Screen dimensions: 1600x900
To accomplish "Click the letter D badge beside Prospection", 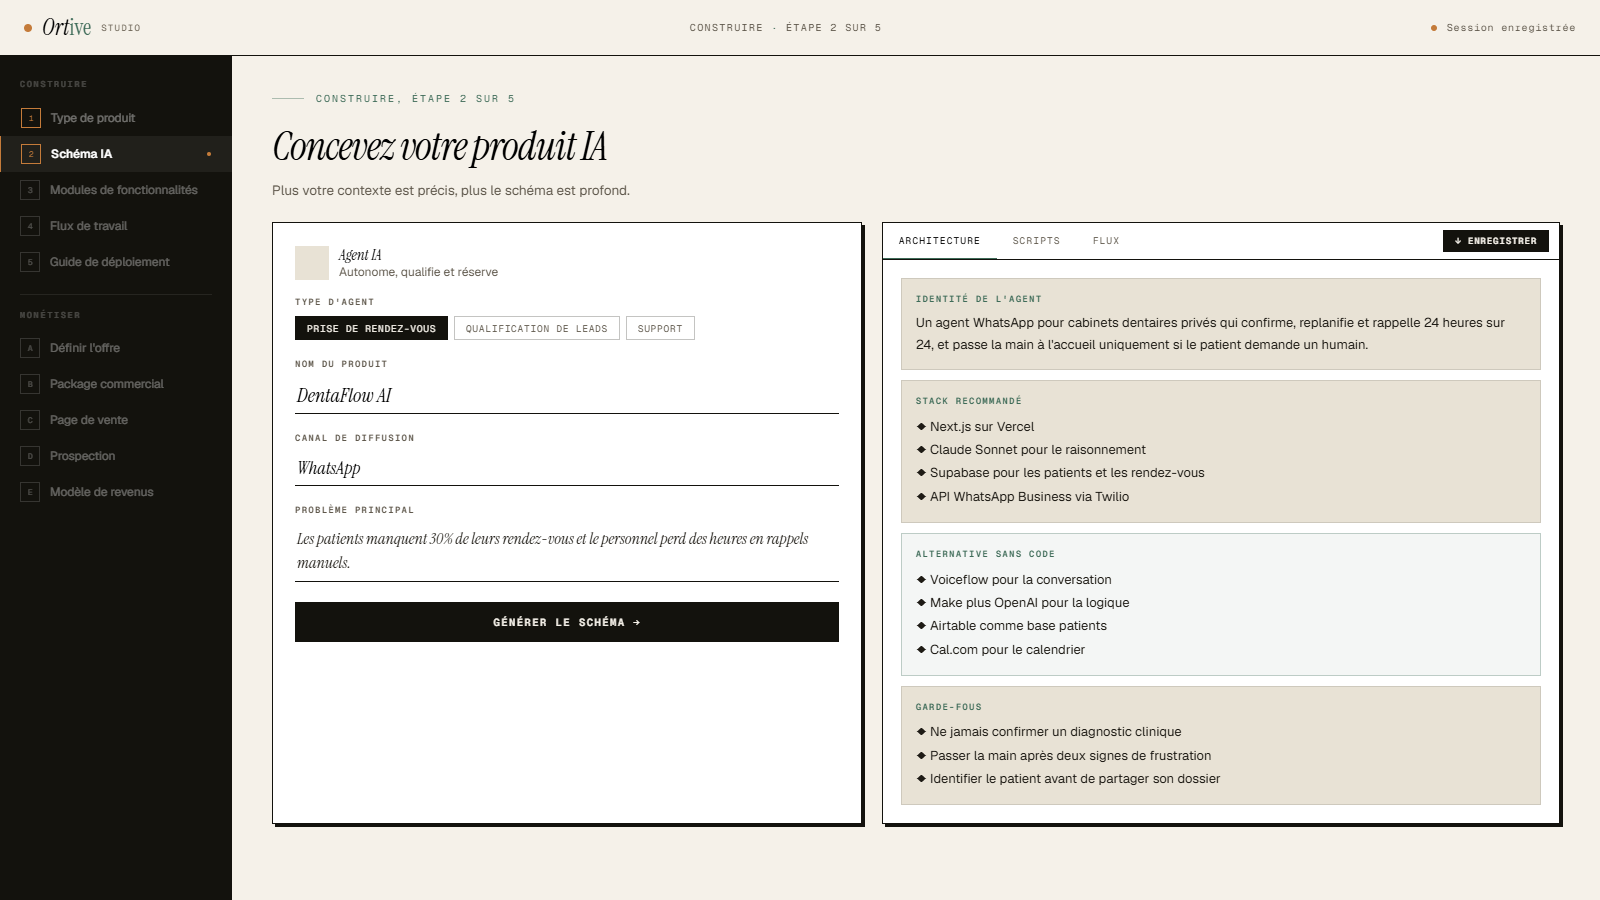I will tap(30, 456).
